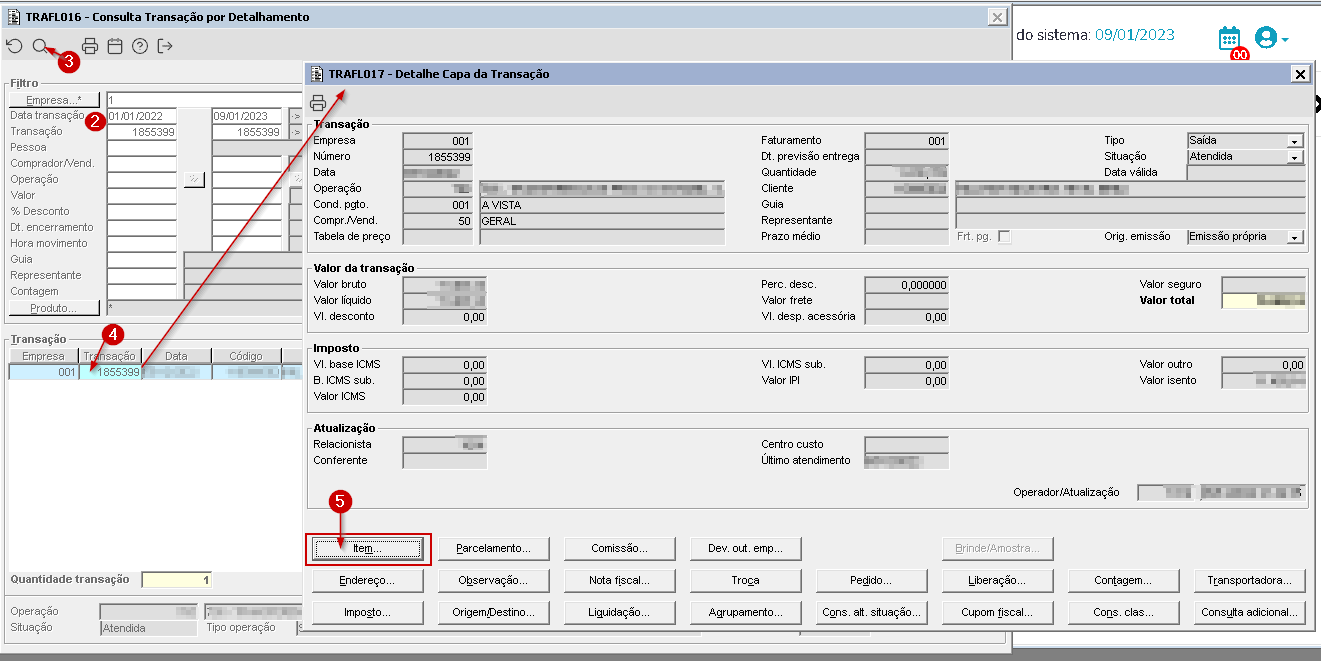Click the Troca button
The image size is (1321, 661).
(746, 580)
